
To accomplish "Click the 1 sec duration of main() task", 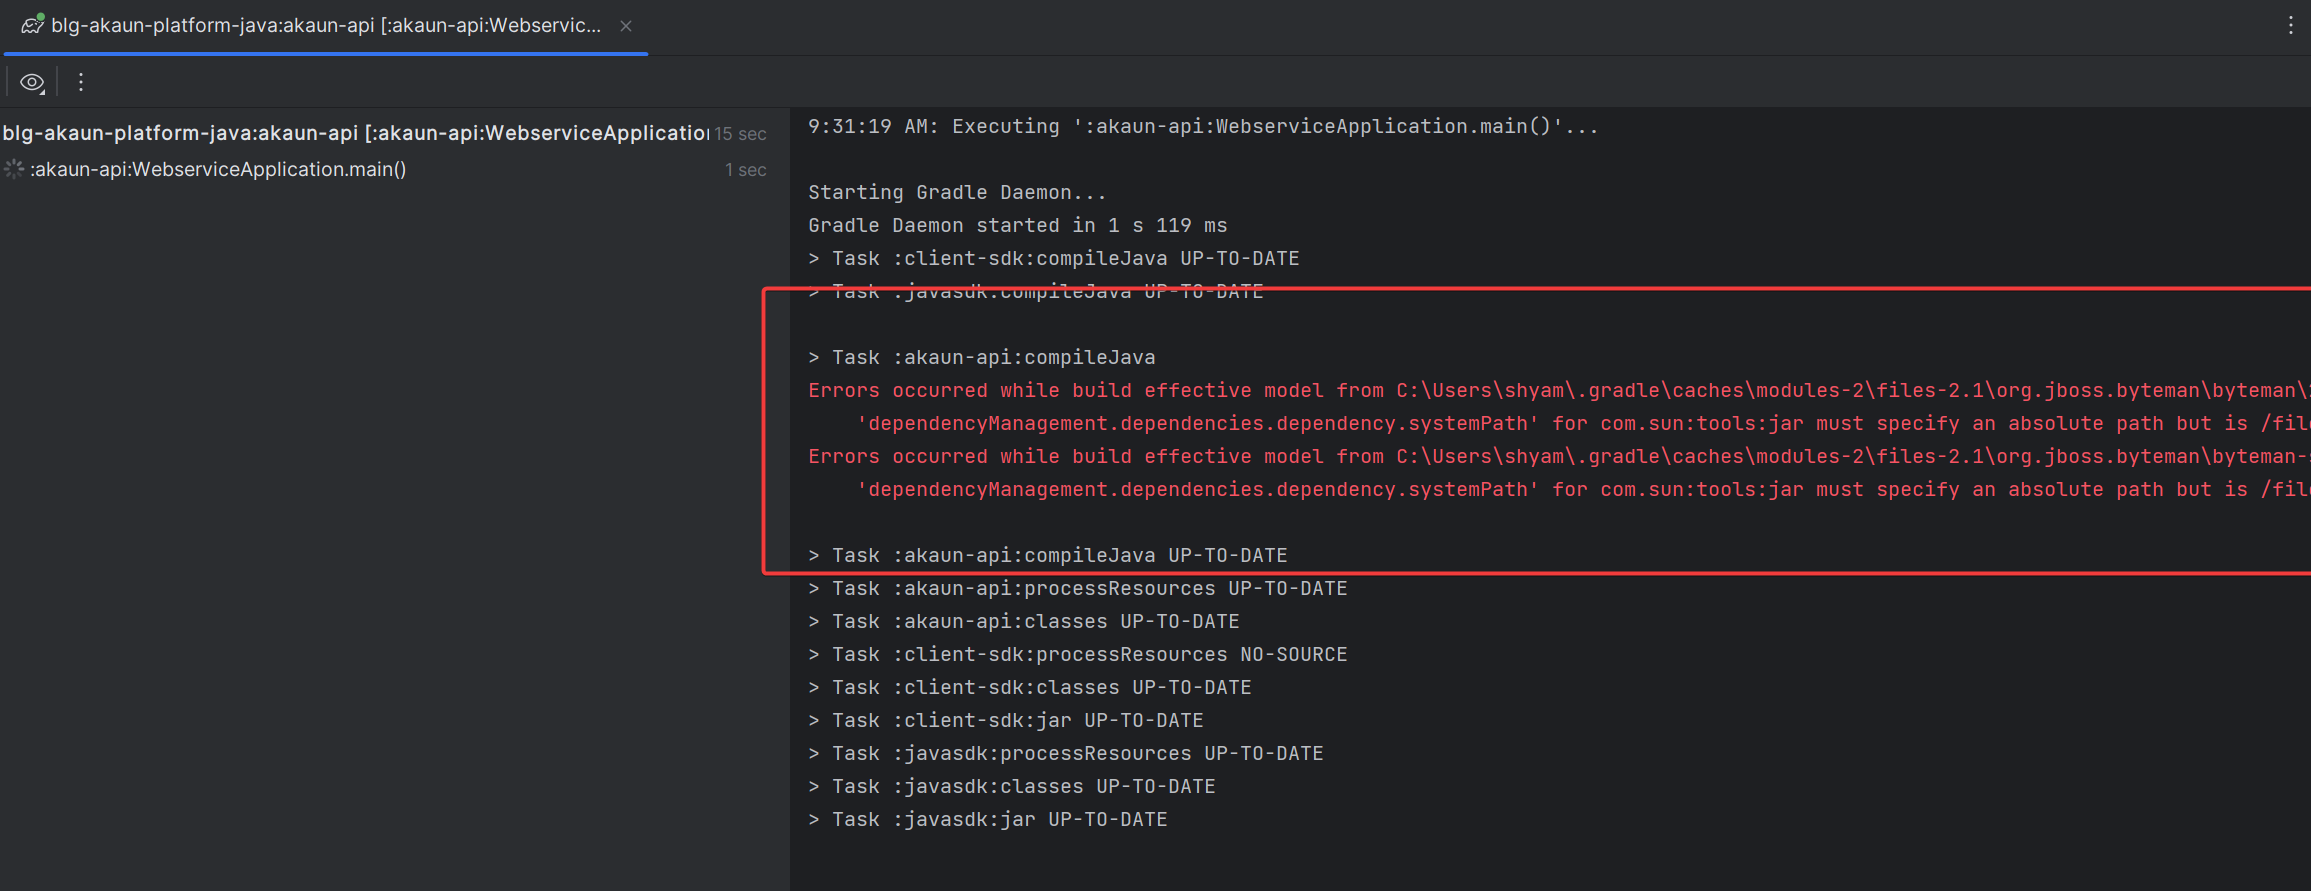I will pyautogui.click(x=745, y=170).
